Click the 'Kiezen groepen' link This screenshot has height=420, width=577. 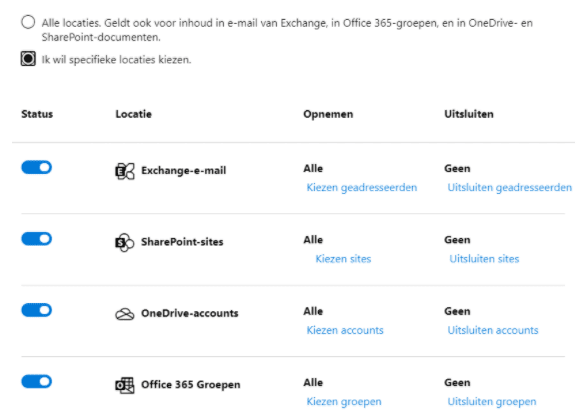(344, 402)
